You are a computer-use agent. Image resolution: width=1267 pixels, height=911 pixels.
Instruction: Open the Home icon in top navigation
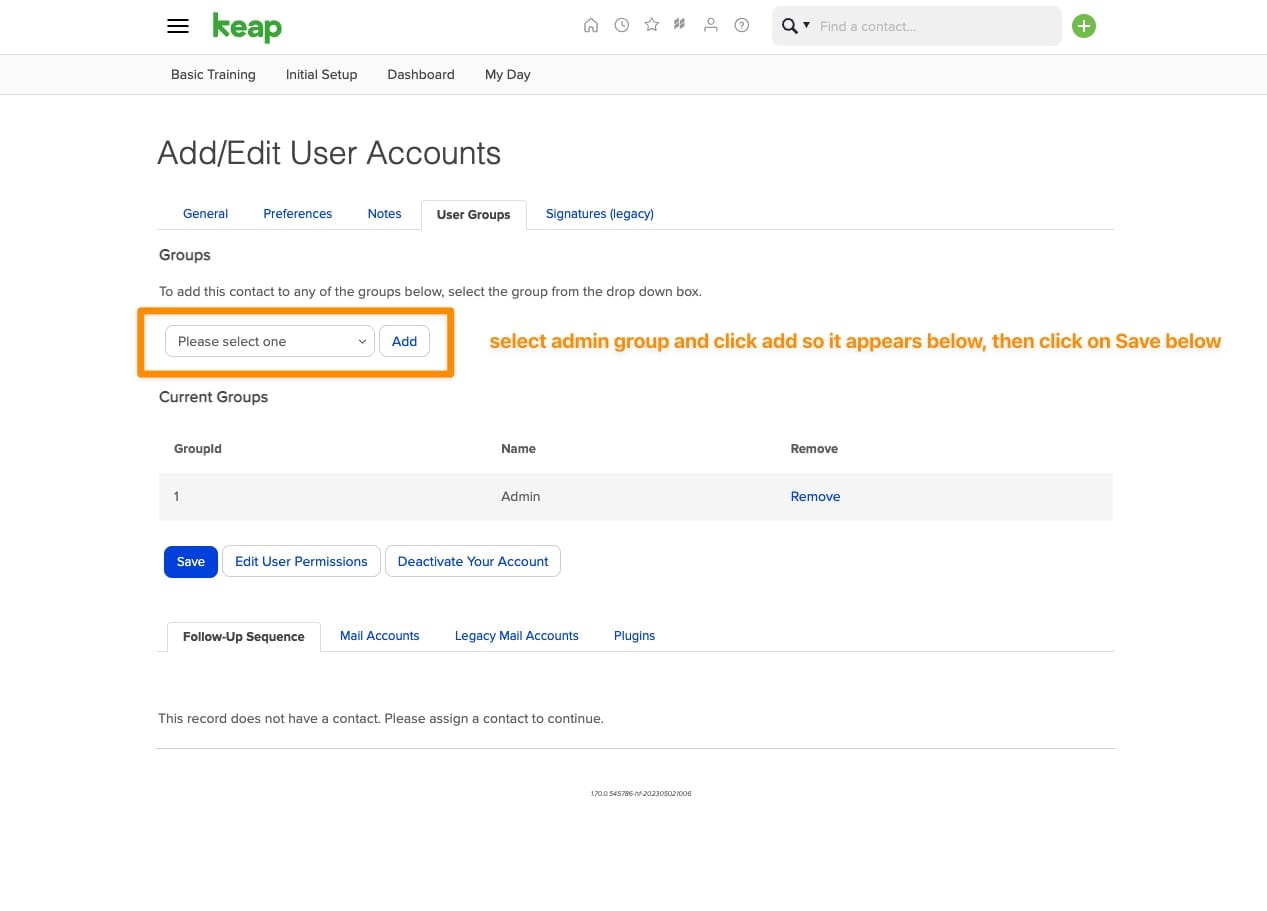click(591, 25)
